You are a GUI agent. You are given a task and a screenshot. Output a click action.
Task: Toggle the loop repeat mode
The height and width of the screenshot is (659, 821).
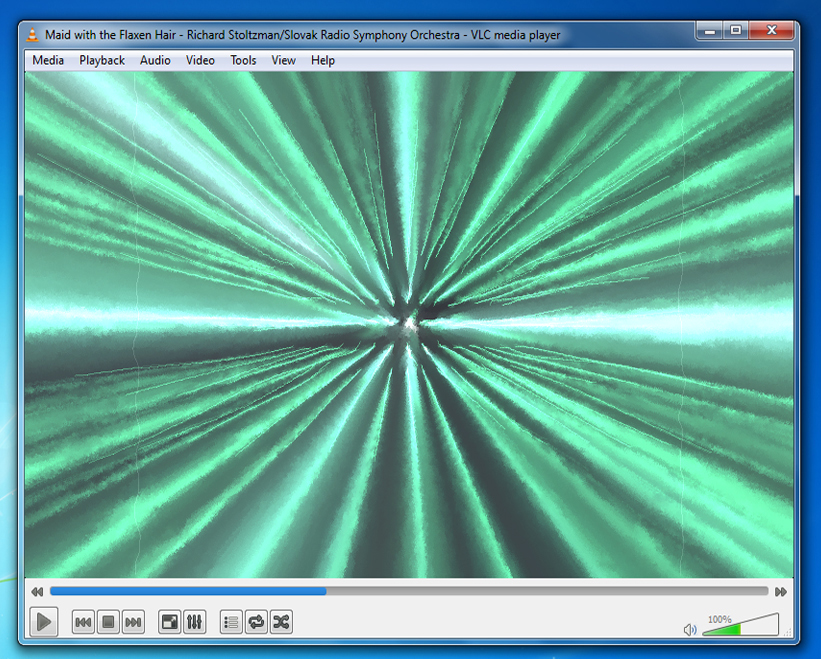point(257,622)
